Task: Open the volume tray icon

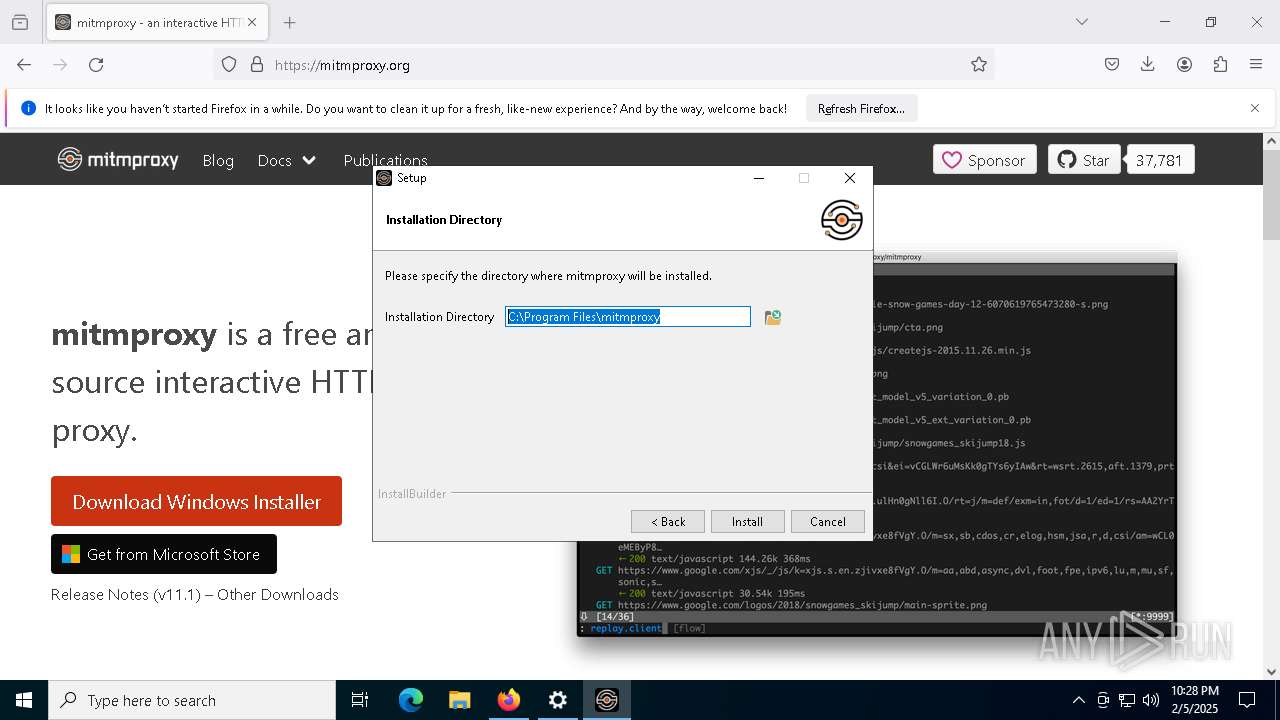Action: [x=1151, y=700]
